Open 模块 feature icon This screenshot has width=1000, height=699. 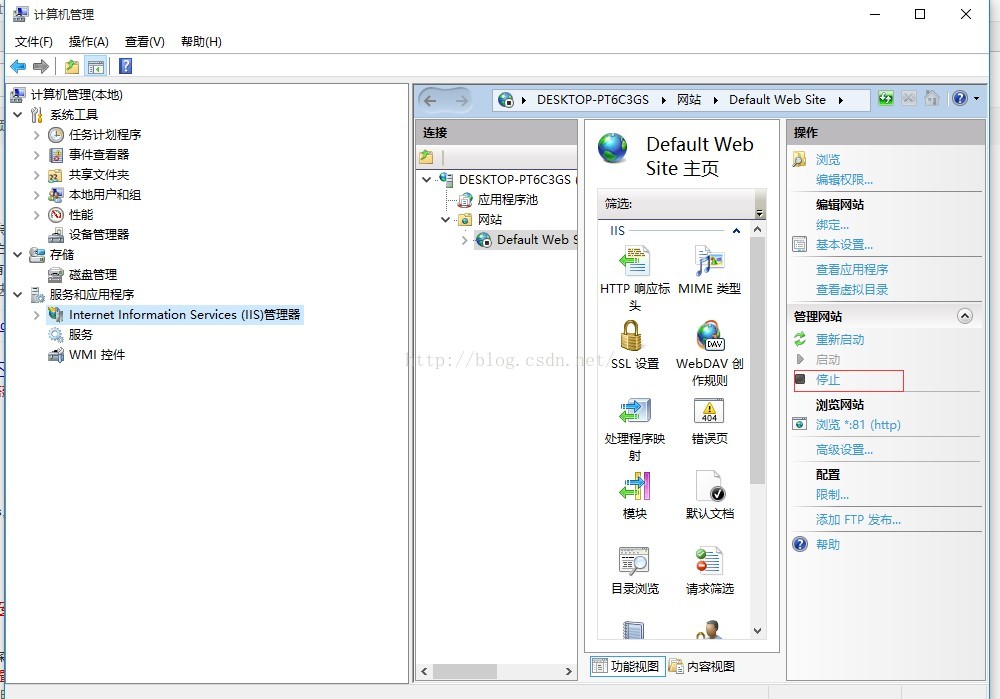point(634,486)
